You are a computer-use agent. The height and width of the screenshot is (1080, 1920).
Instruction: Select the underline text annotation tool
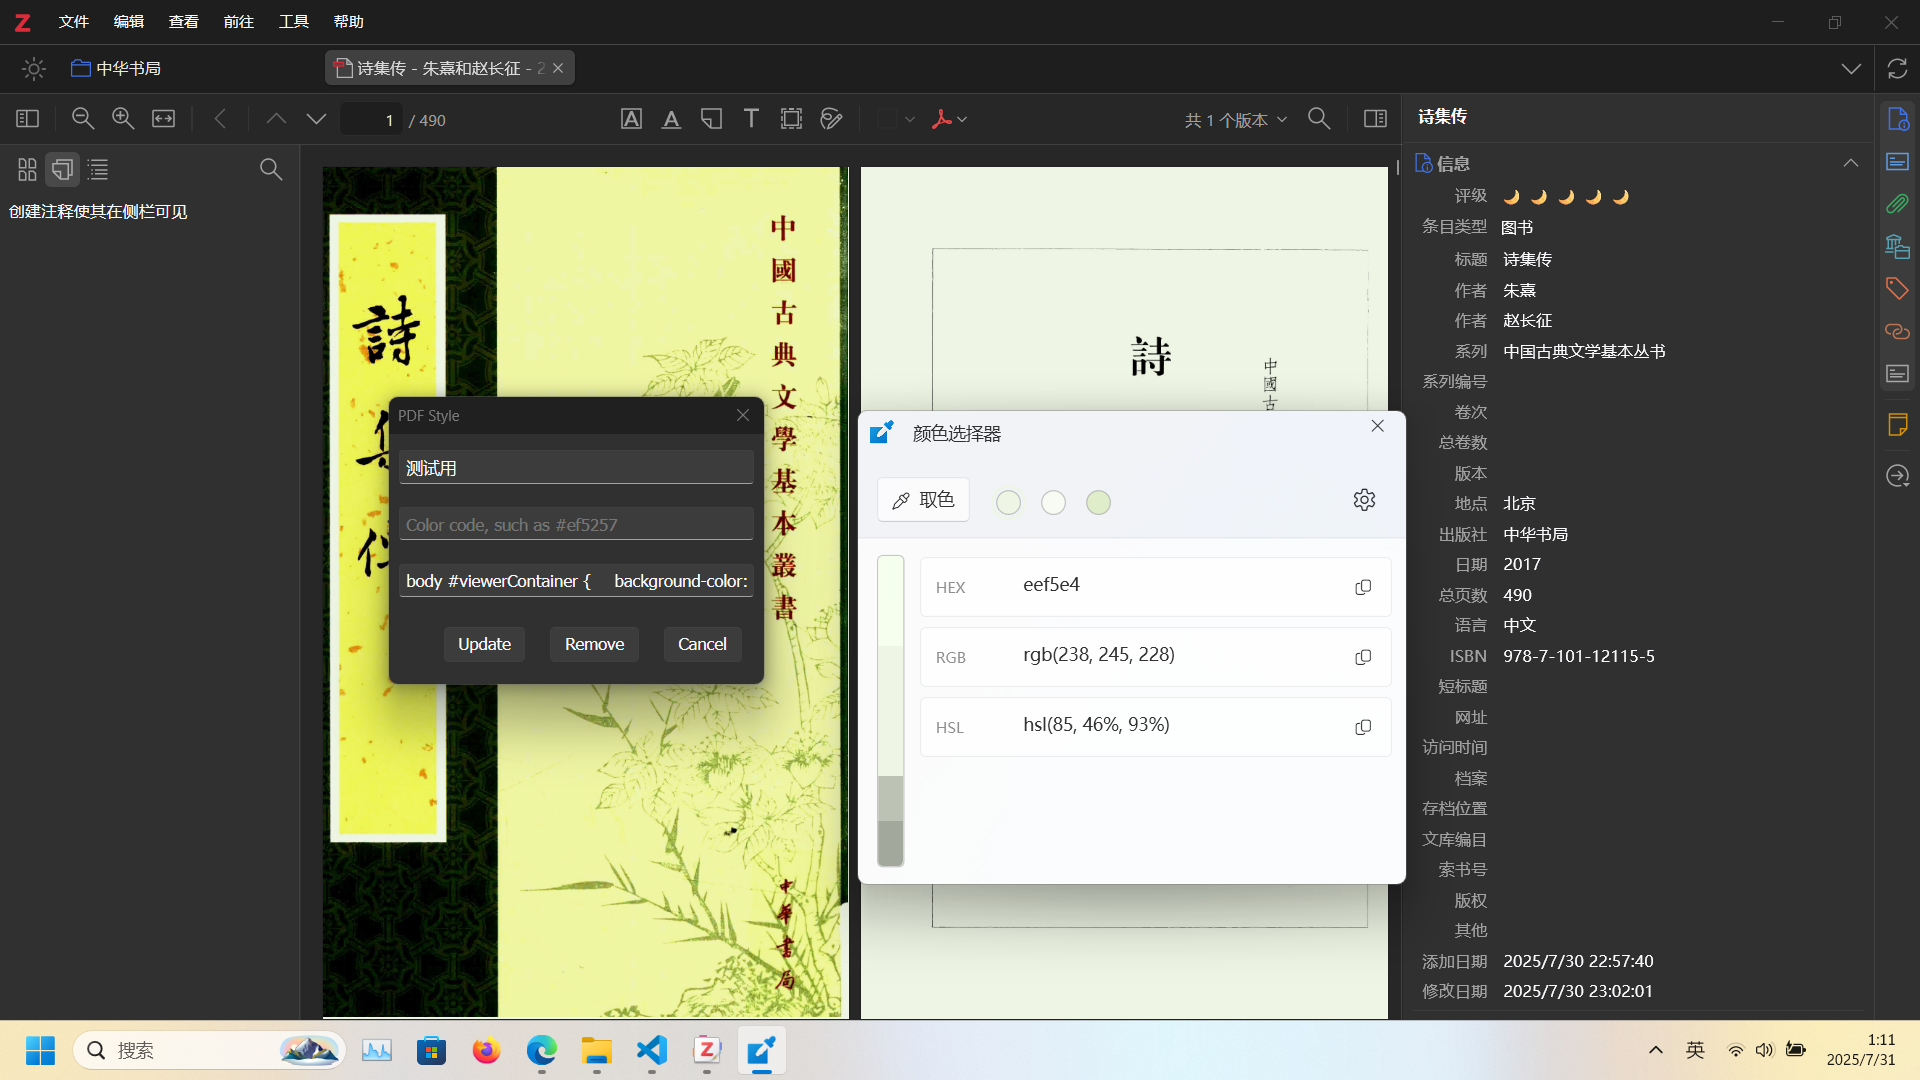[671, 119]
